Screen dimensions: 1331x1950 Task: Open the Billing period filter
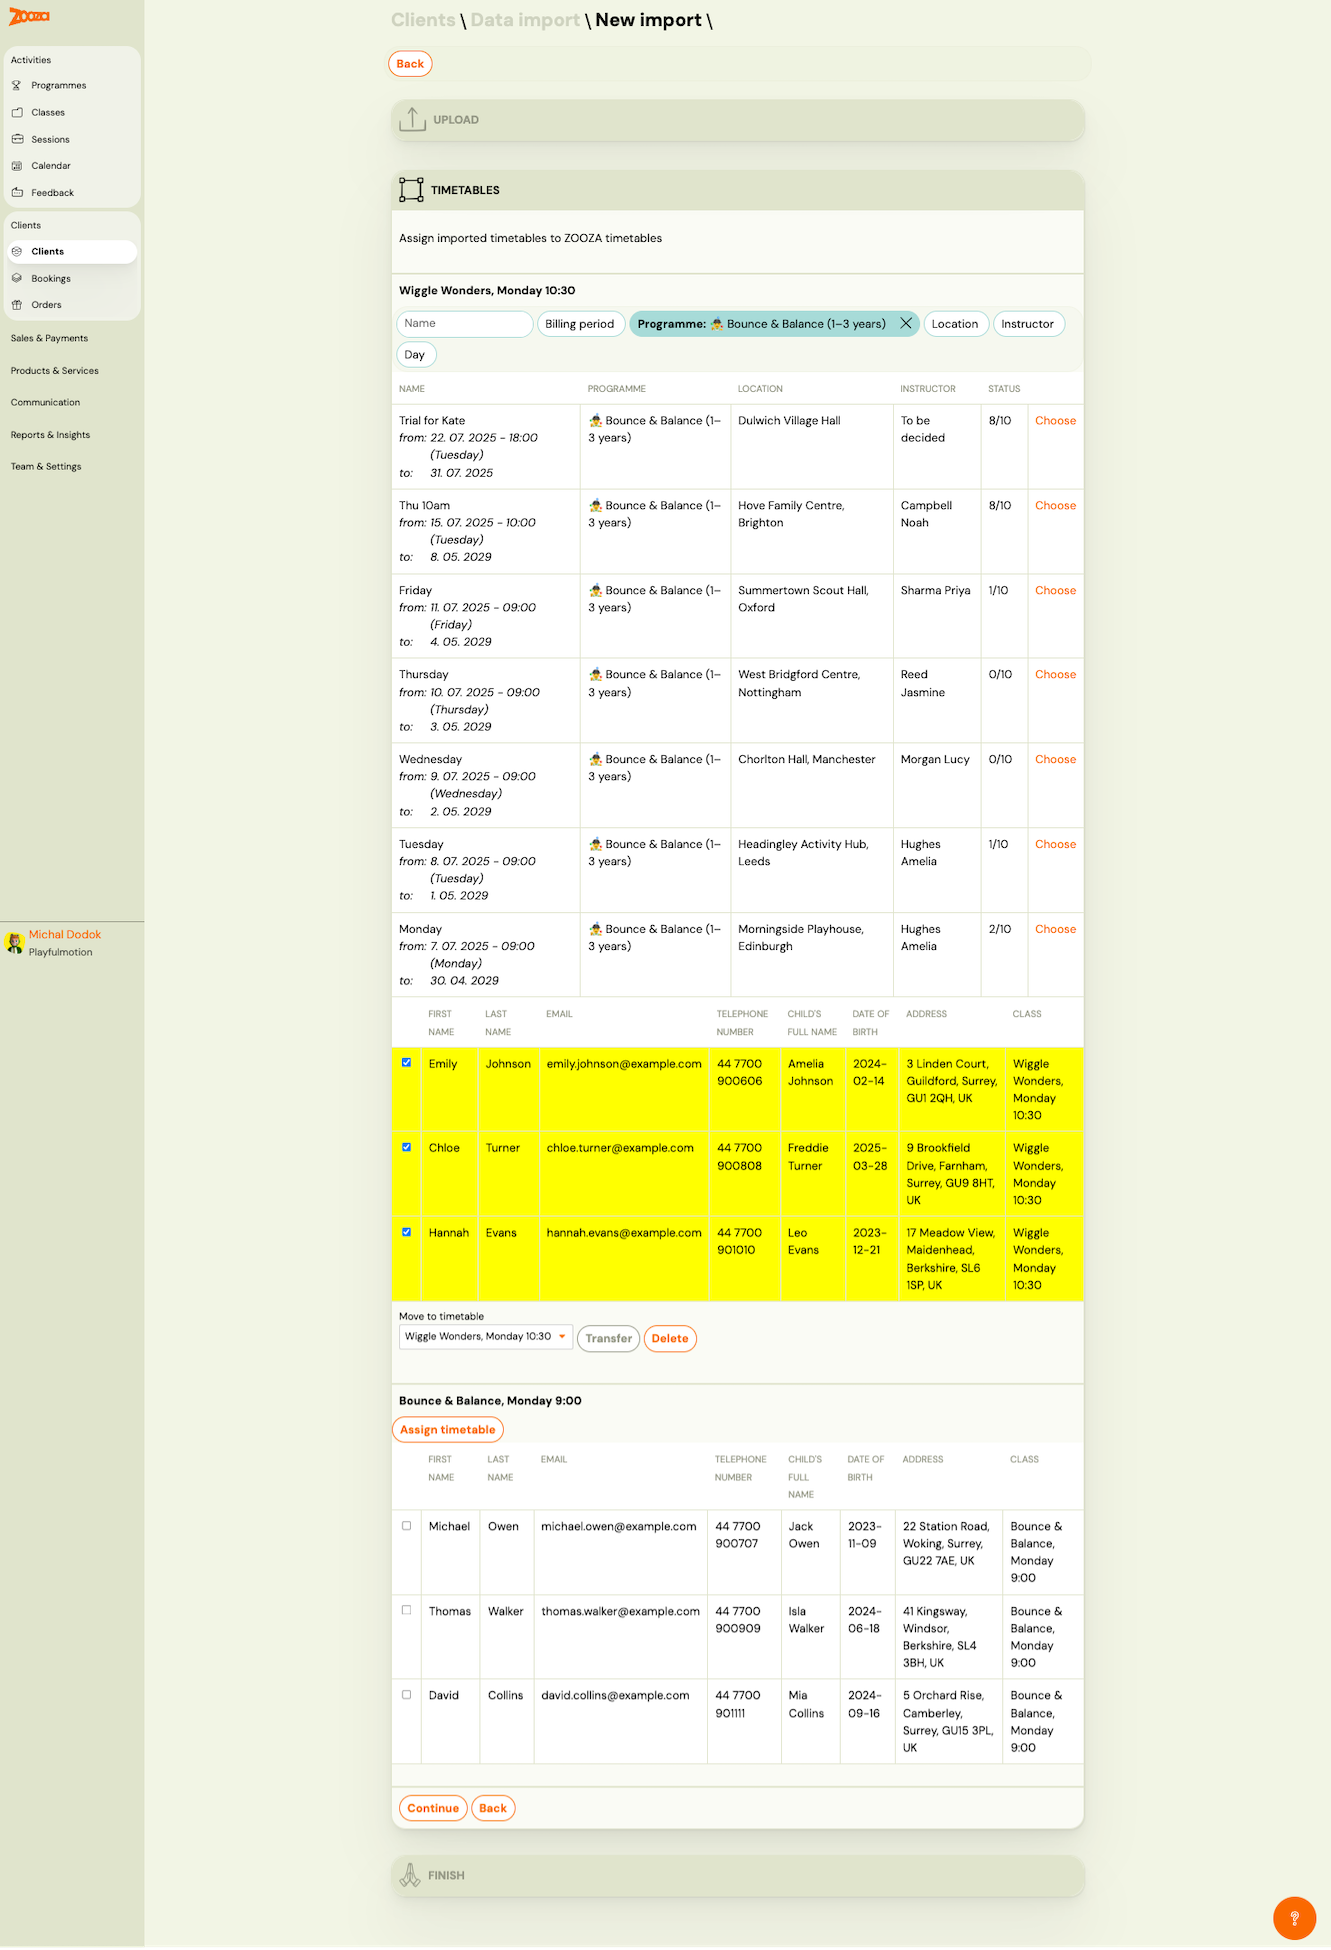click(x=580, y=324)
